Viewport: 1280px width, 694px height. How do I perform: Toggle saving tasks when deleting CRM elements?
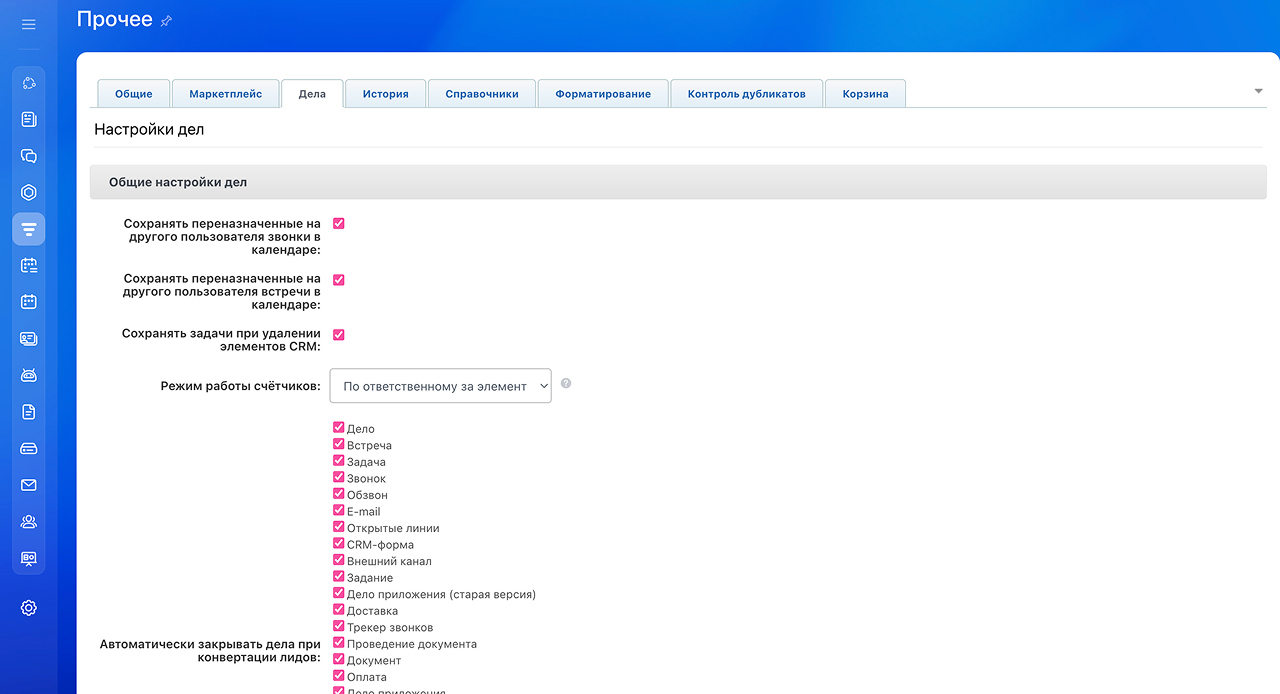tap(338, 335)
